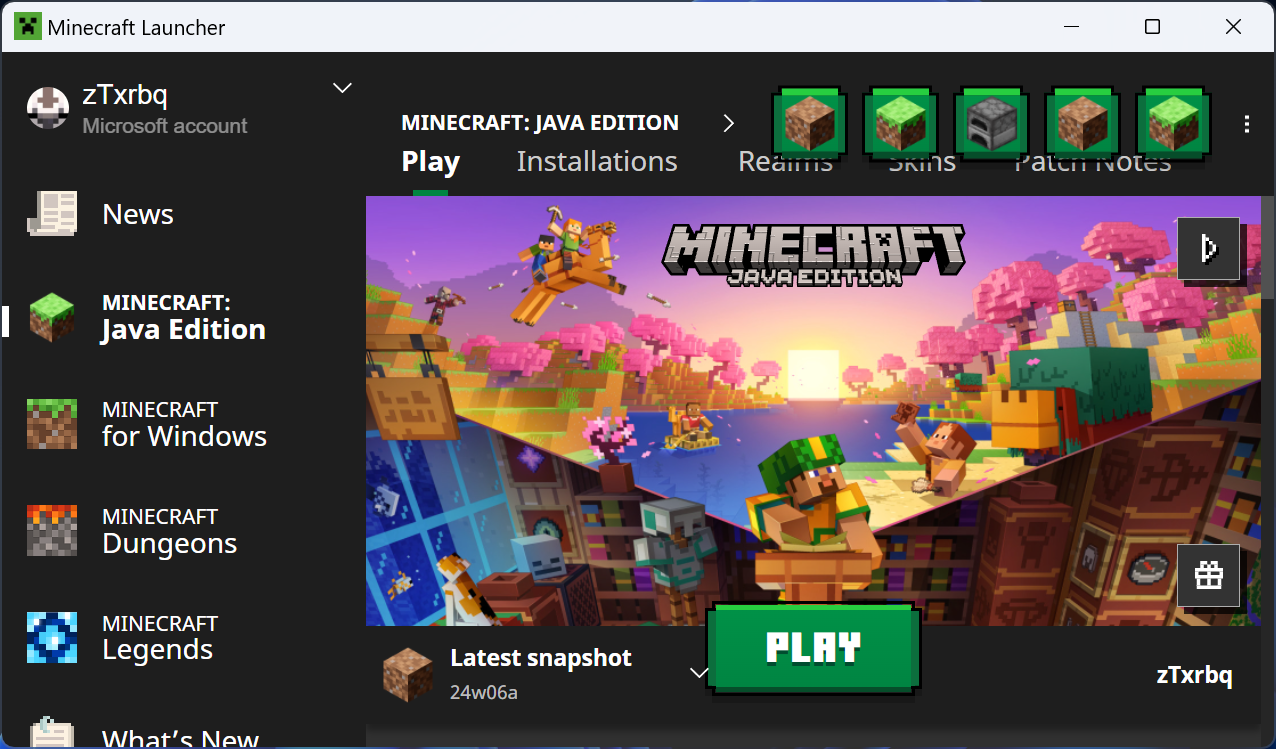Image resolution: width=1276 pixels, height=749 pixels.
Task: Open Minecraft for Windows via its sidebar icon
Action: coord(52,424)
